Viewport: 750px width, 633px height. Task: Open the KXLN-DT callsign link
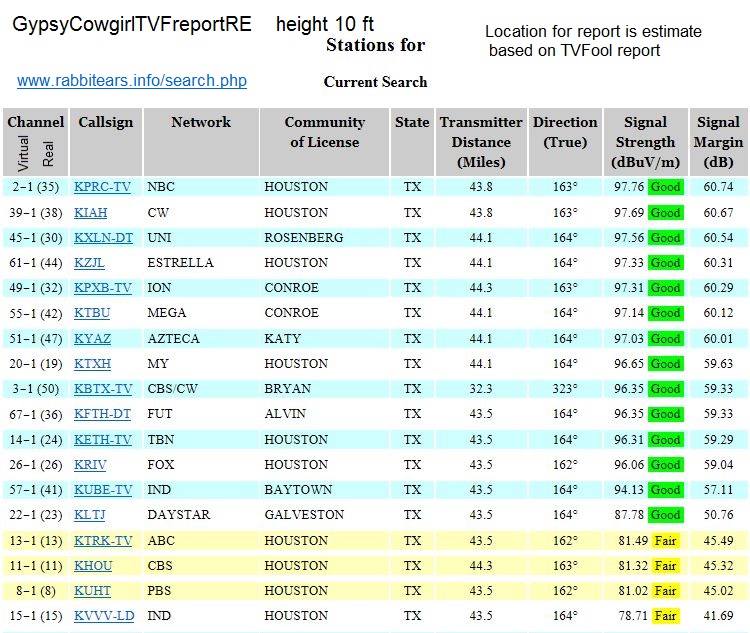[x=103, y=238]
